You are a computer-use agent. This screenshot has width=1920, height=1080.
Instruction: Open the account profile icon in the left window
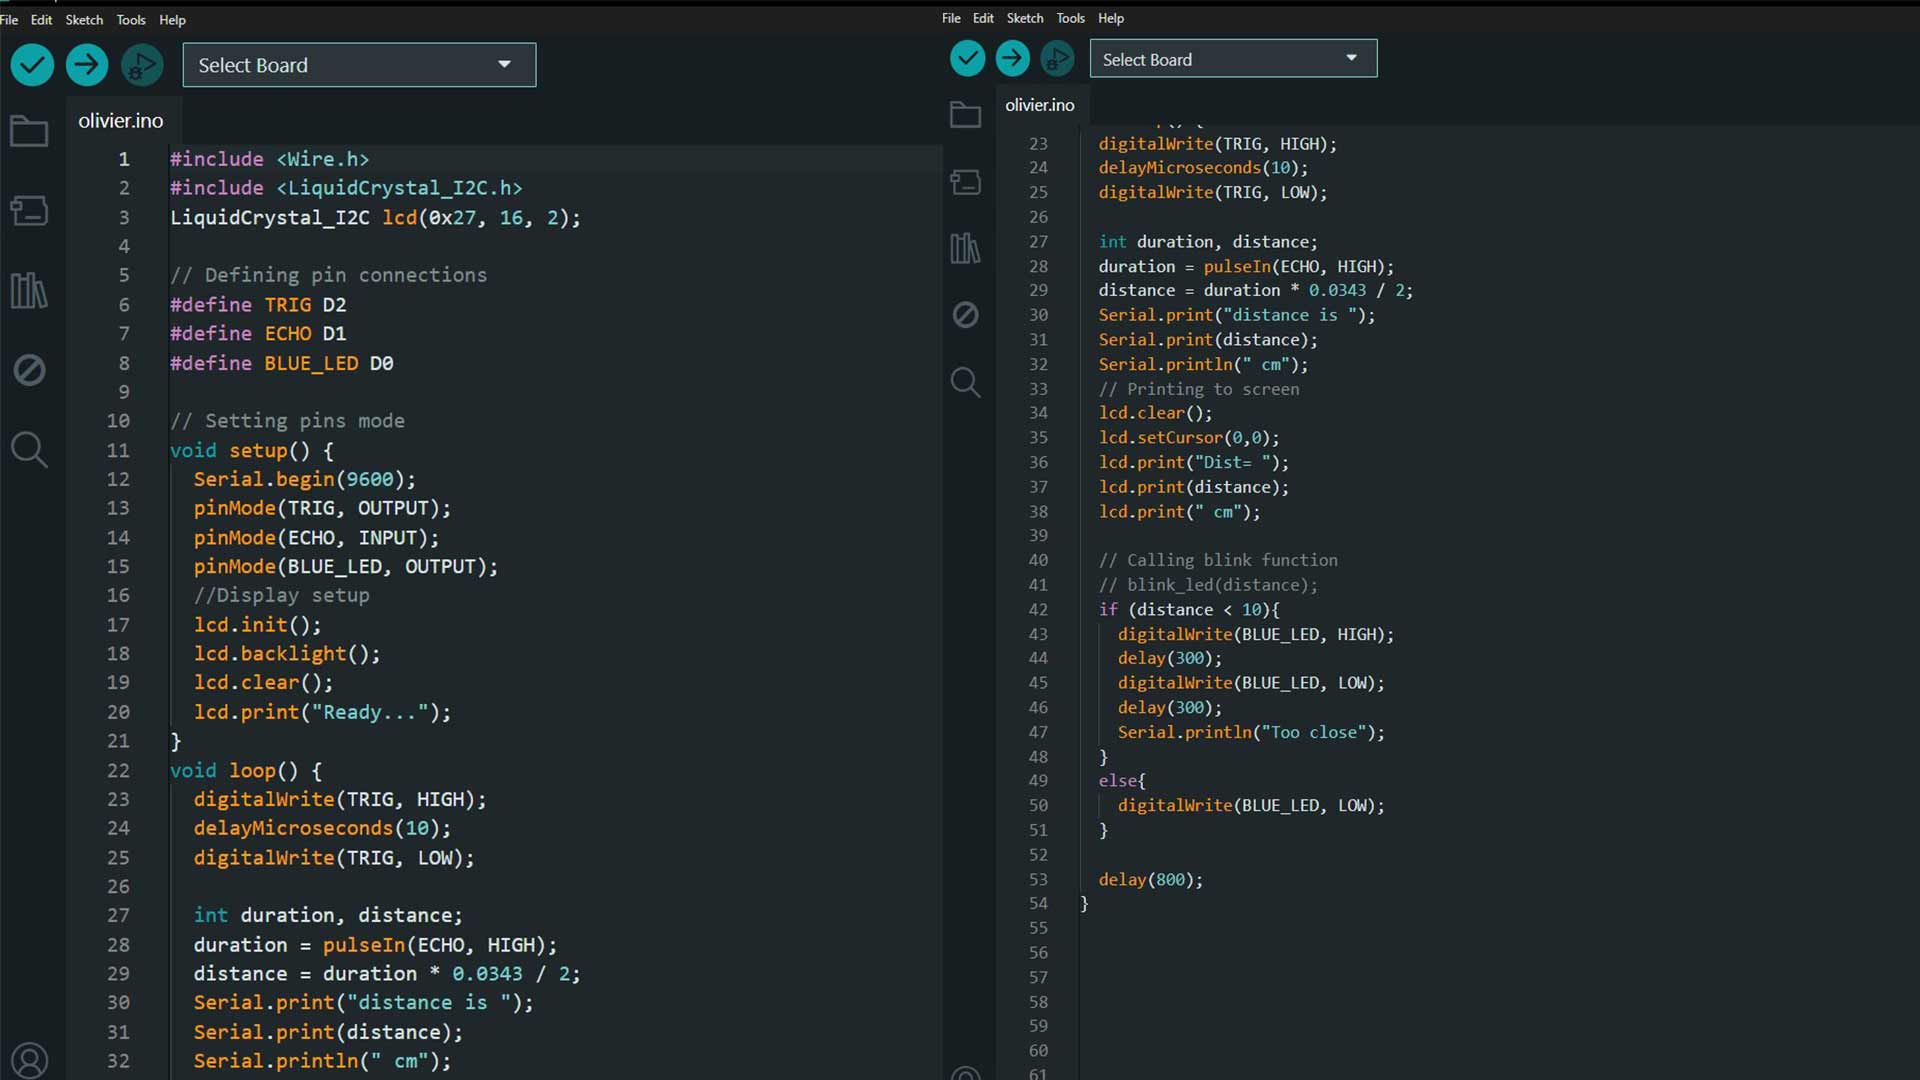[x=29, y=1060]
